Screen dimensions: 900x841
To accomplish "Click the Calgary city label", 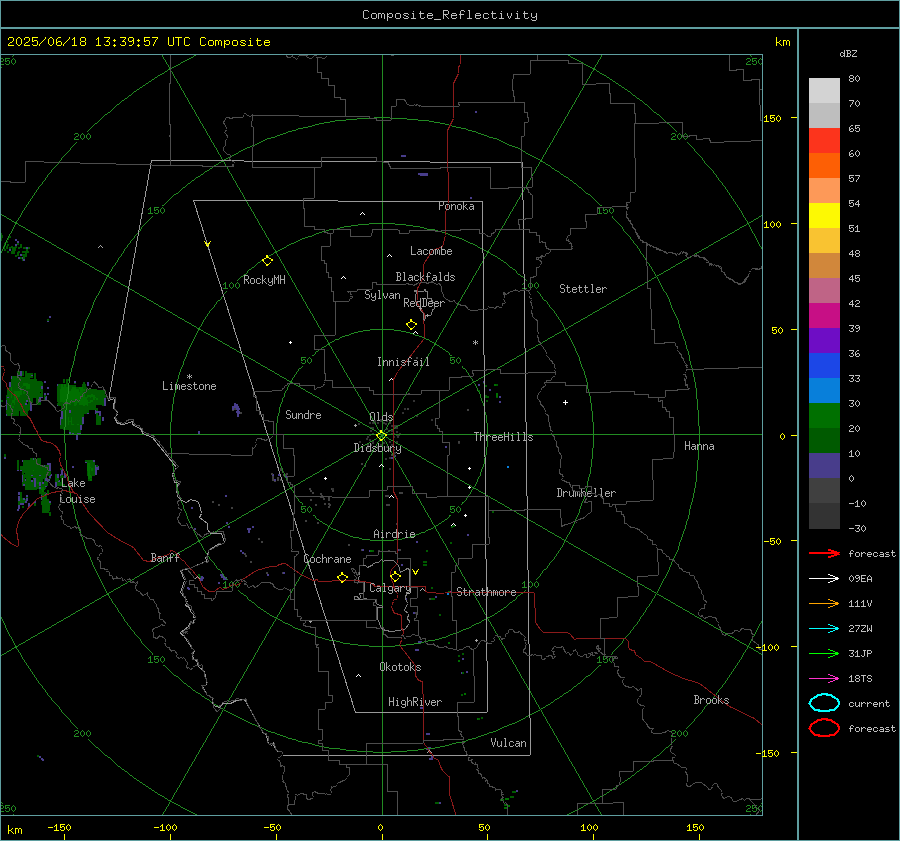I will point(390,588).
